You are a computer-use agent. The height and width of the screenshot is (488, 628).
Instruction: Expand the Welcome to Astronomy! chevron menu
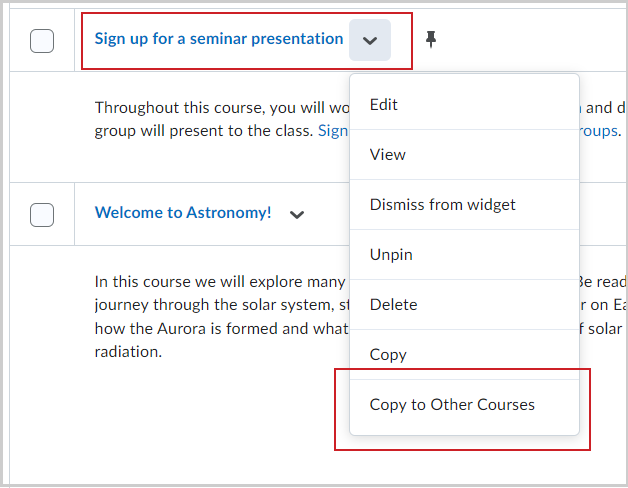click(296, 214)
